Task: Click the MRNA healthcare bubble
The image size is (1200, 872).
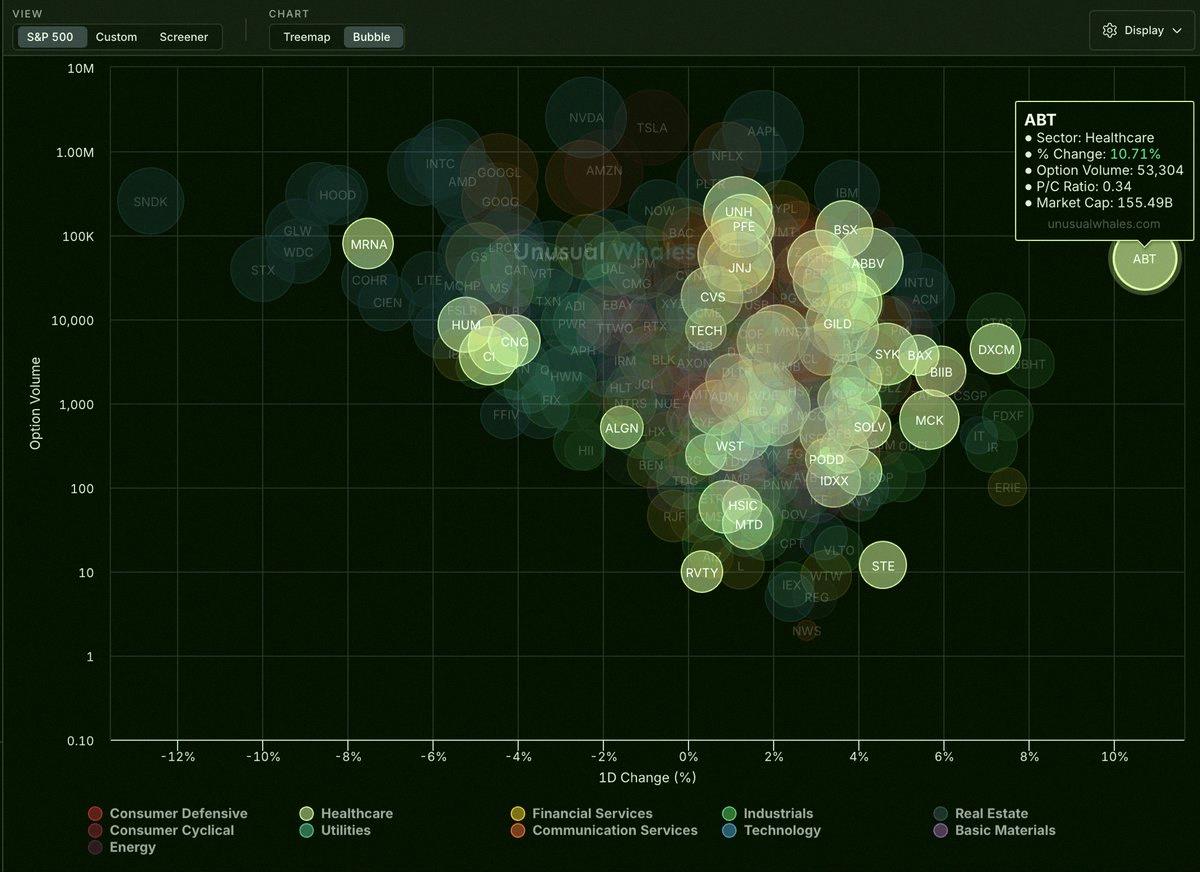Action: tap(369, 244)
